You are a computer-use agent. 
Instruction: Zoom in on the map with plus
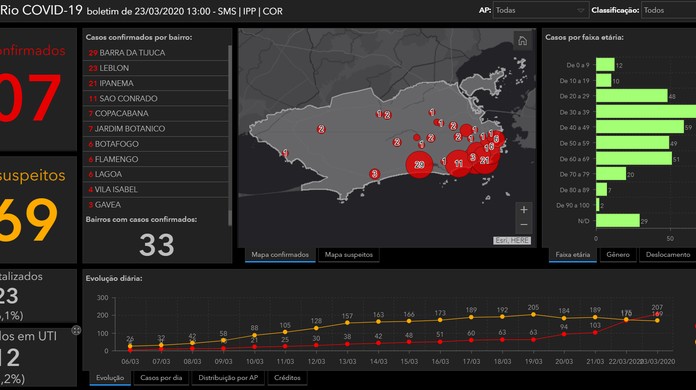(x=524, y=209)
